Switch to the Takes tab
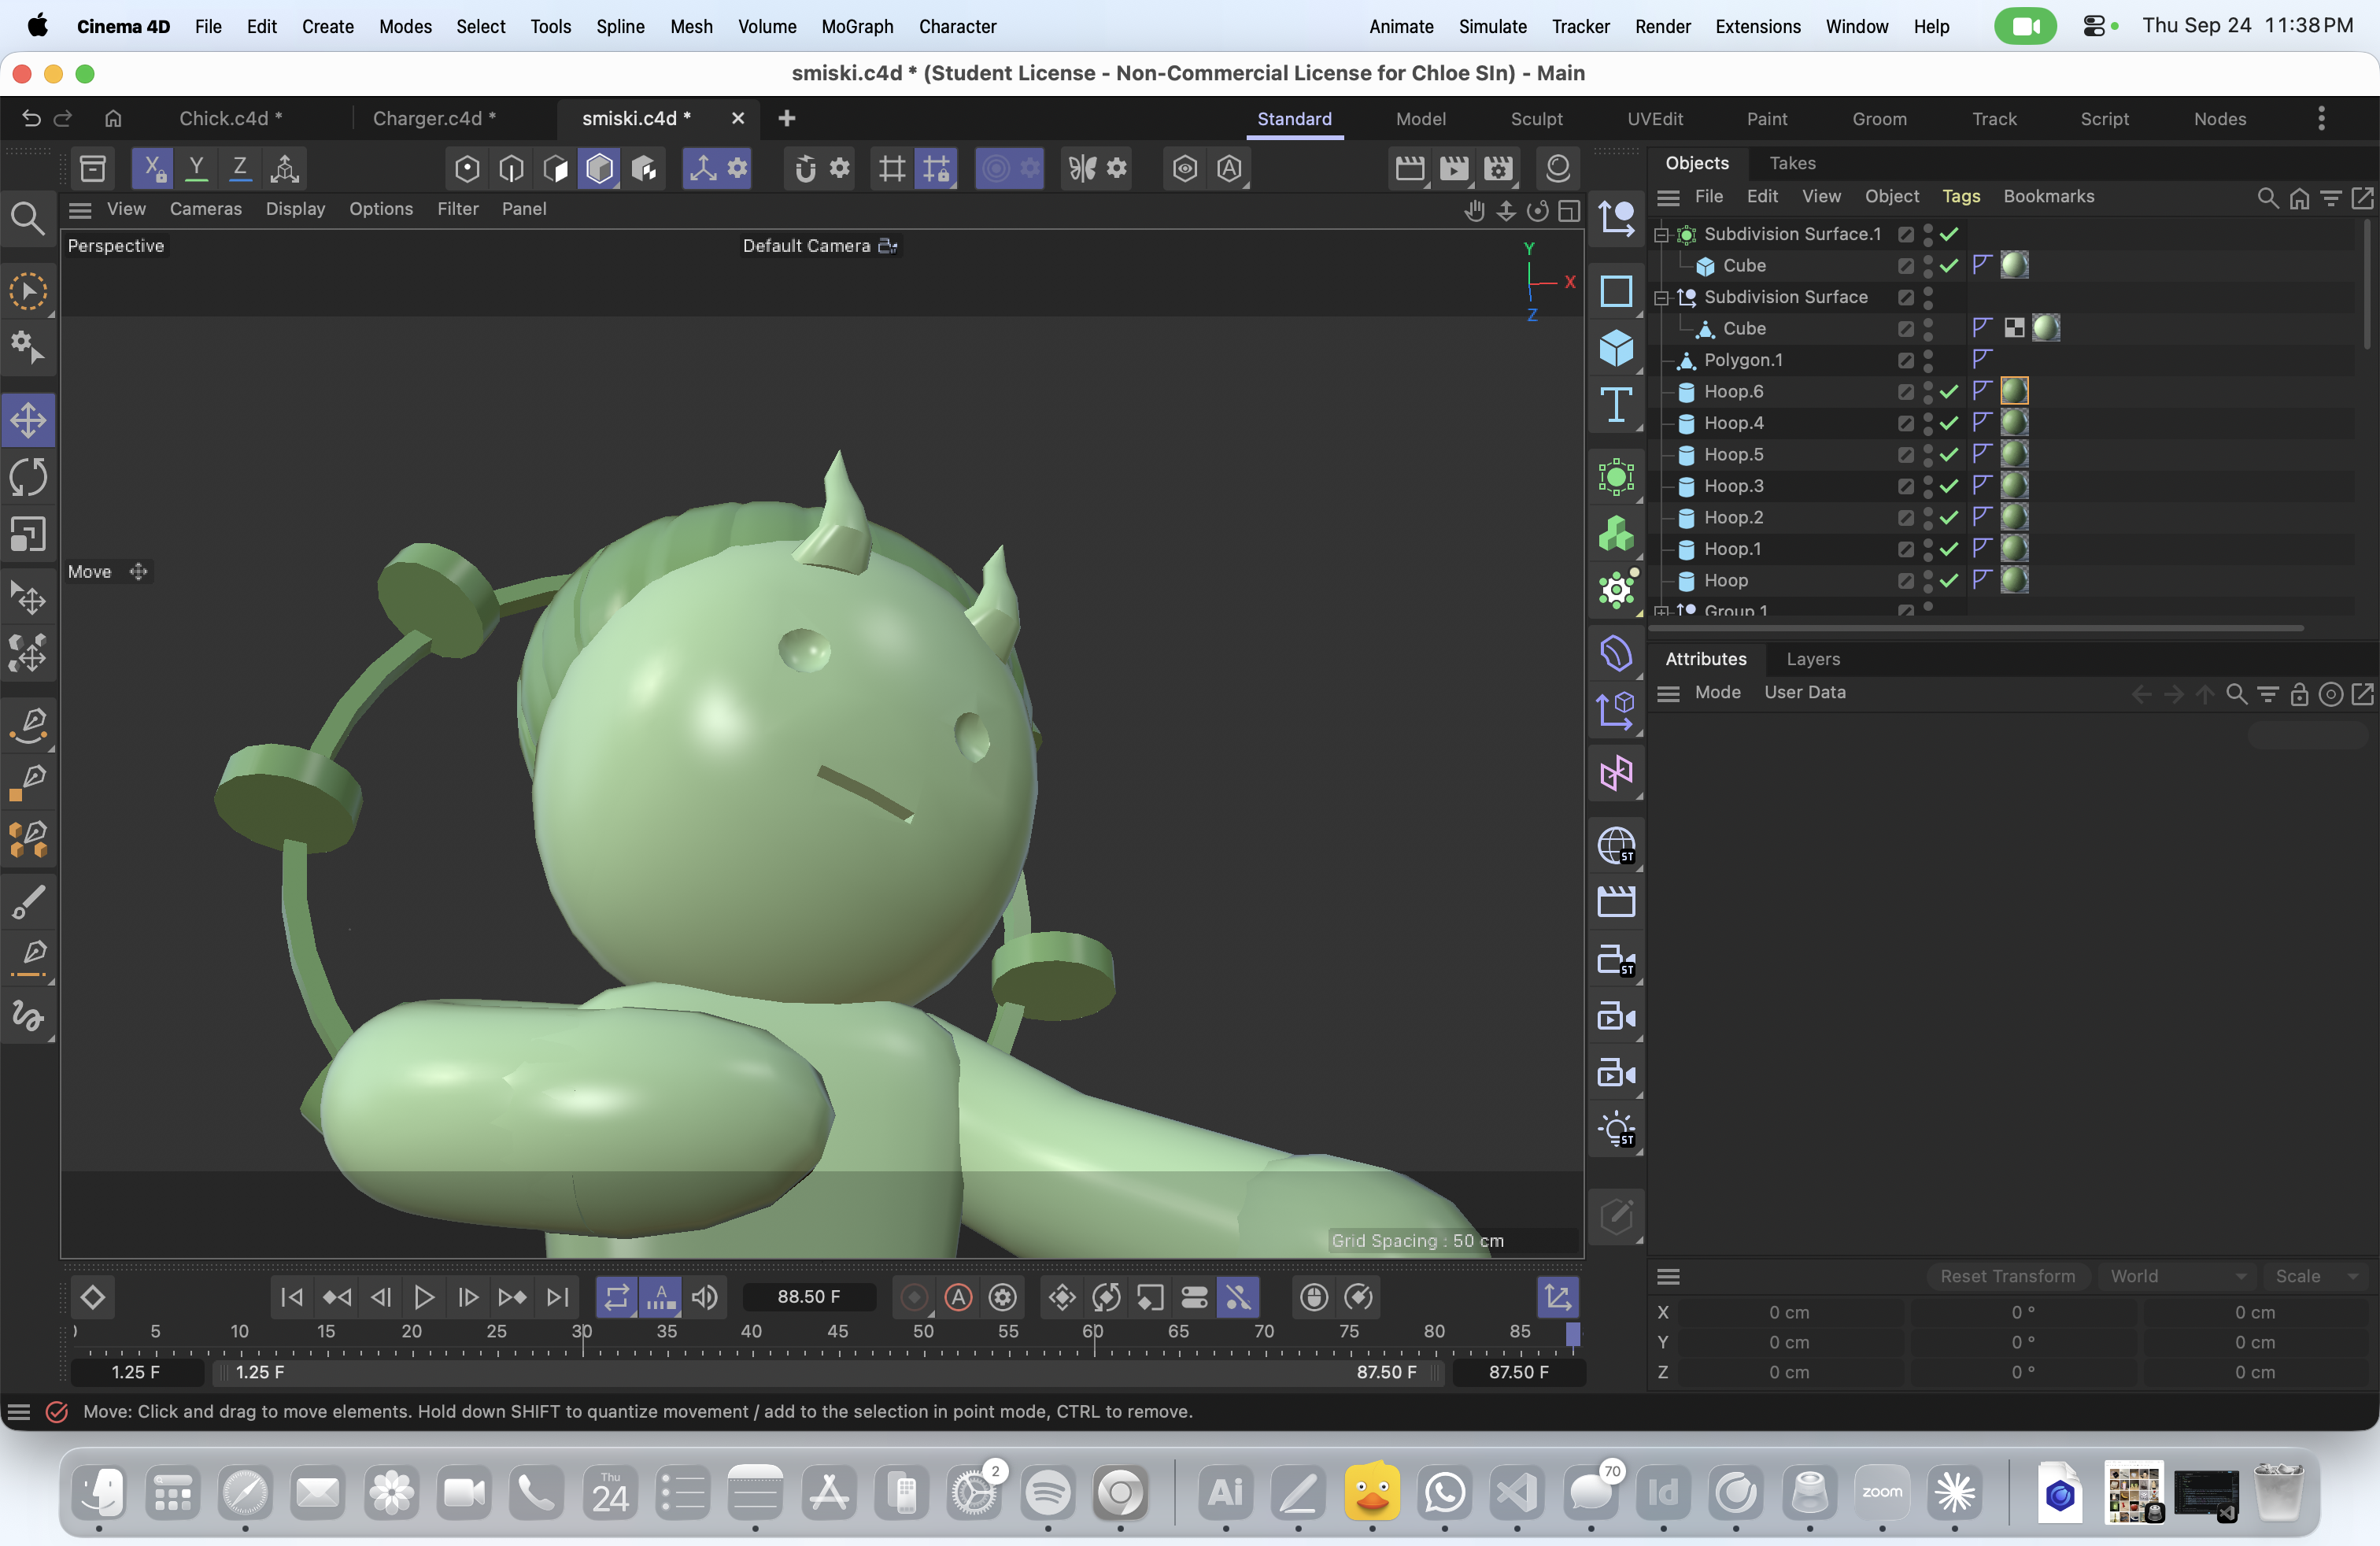 click(x=1792, y=163)
